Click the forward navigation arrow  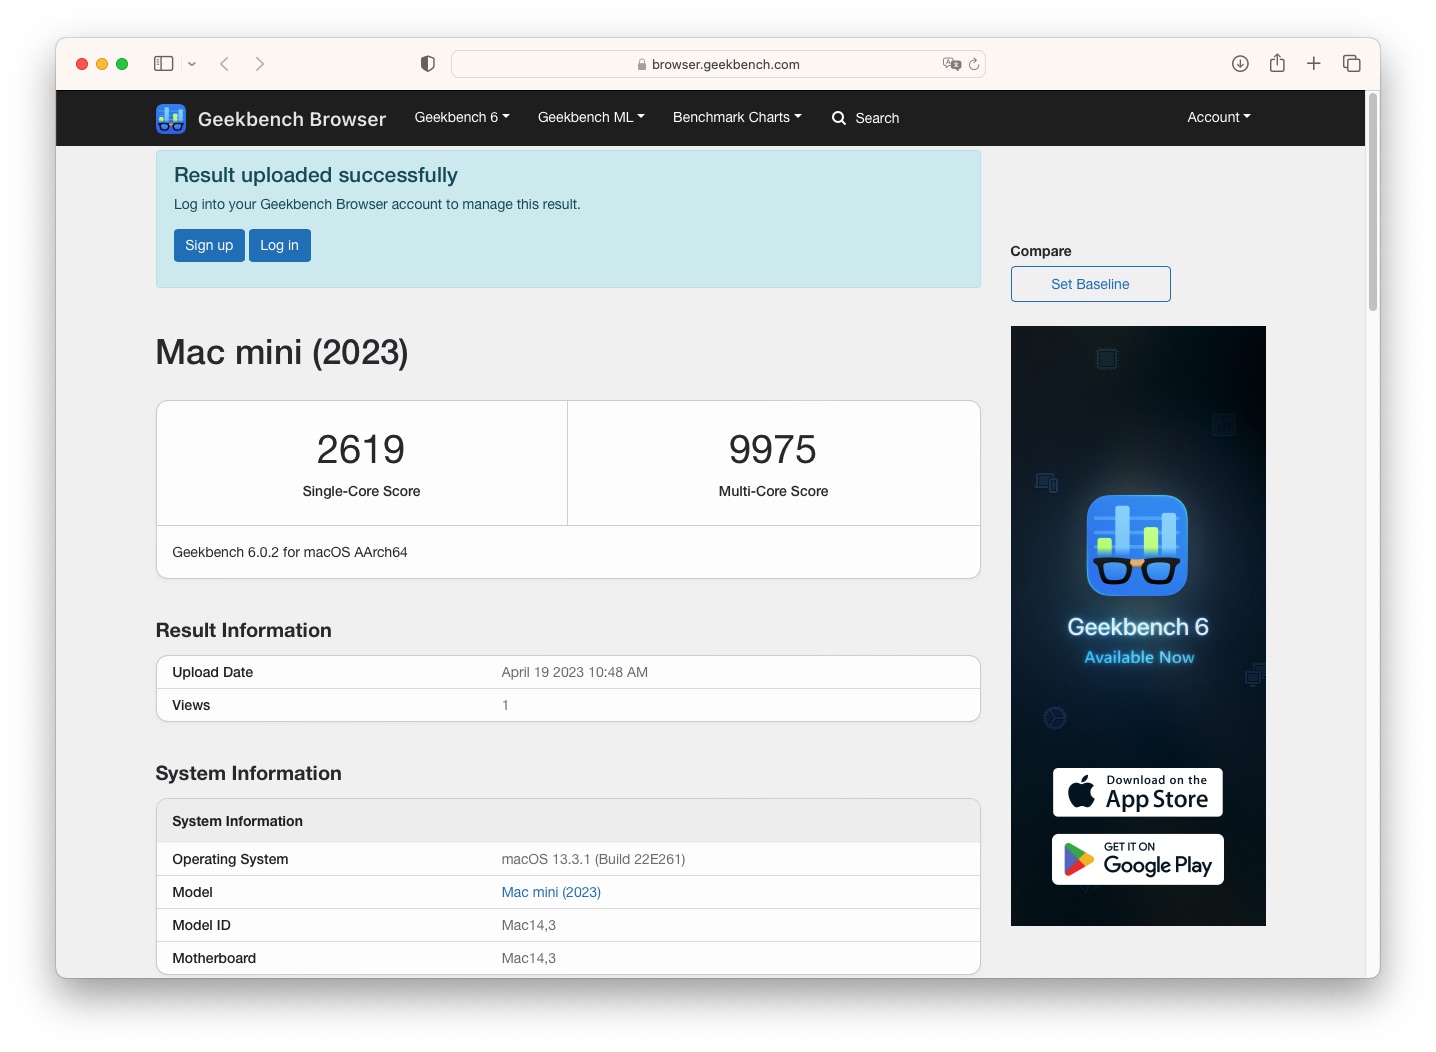[260, 64]
